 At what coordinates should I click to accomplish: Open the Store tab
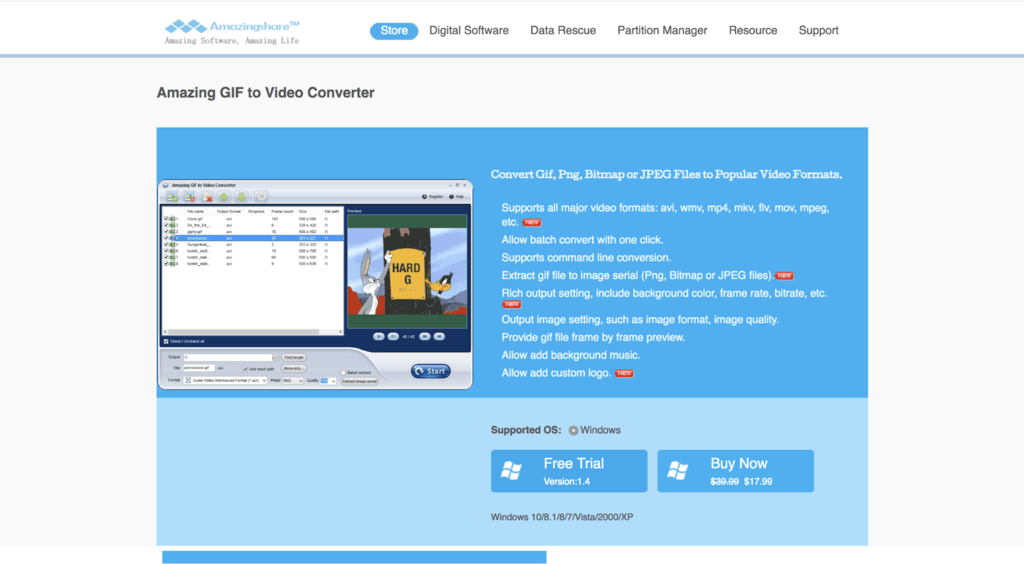point(394,31)
